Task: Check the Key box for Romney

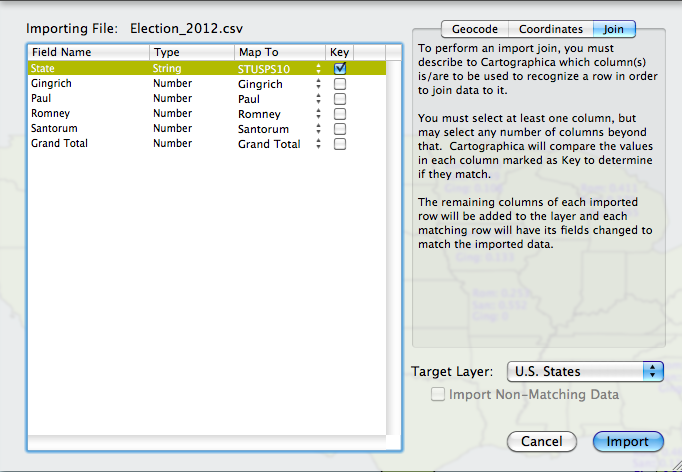Action: (x=340, y=114)
